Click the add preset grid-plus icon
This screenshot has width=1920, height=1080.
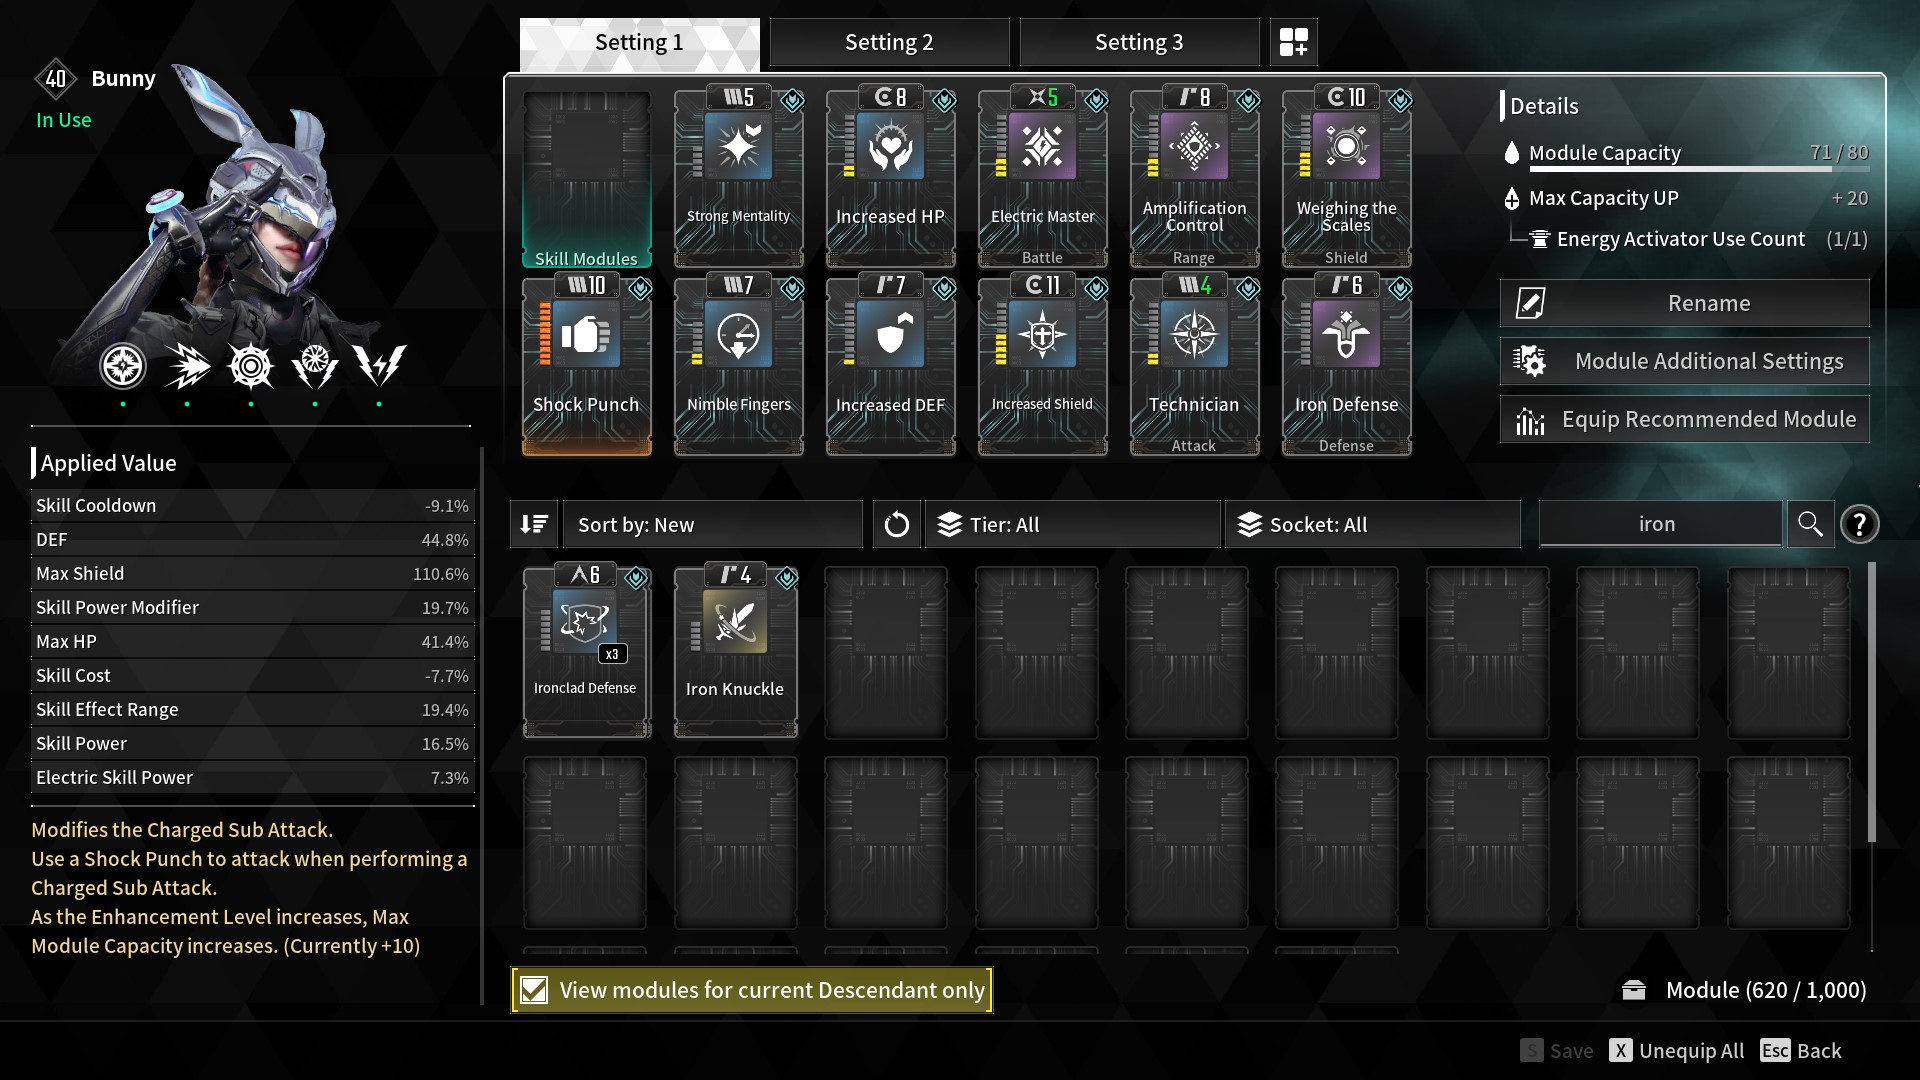1293,42
